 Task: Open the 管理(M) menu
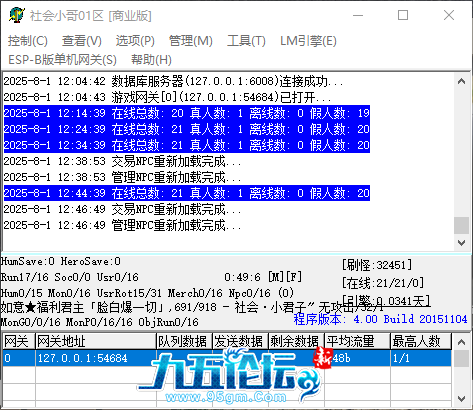point(191,41)
